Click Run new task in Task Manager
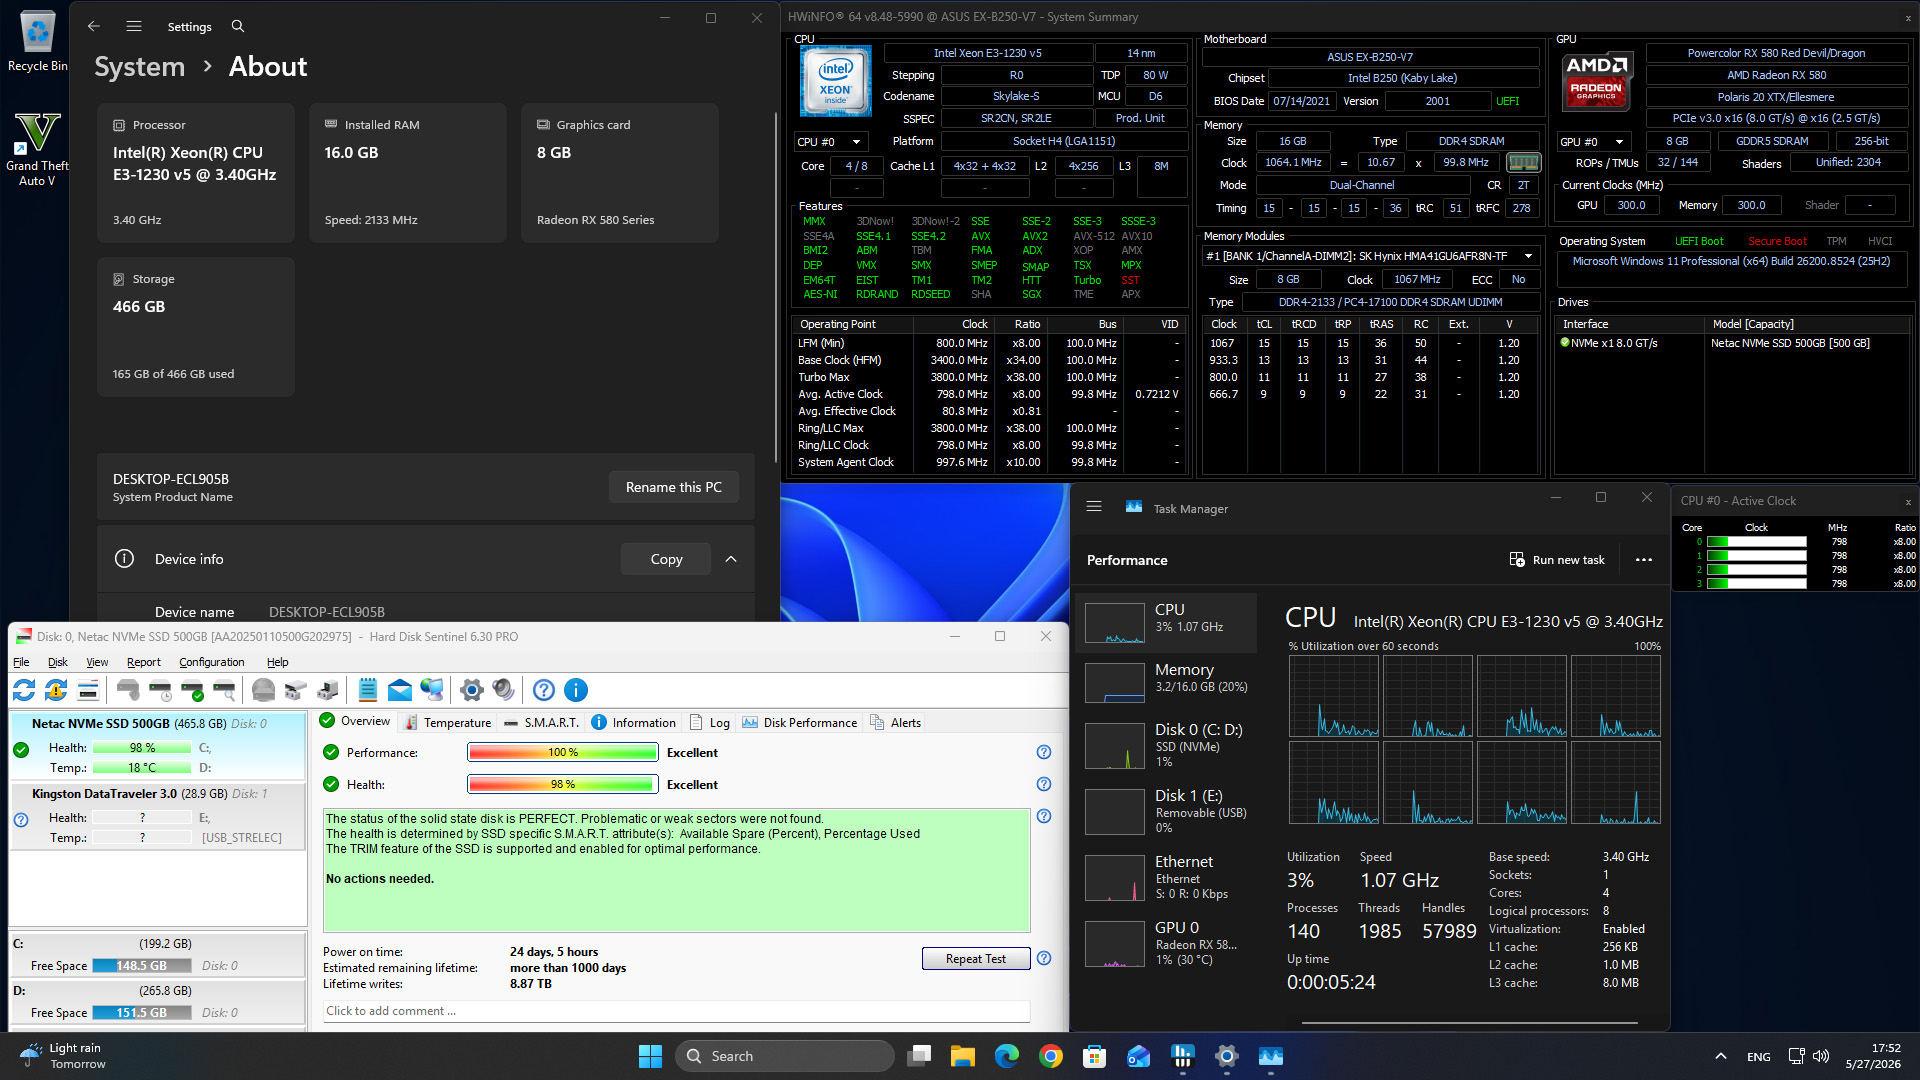The height and width of the screenshot is (1080, 1920). click(1558, 560)
